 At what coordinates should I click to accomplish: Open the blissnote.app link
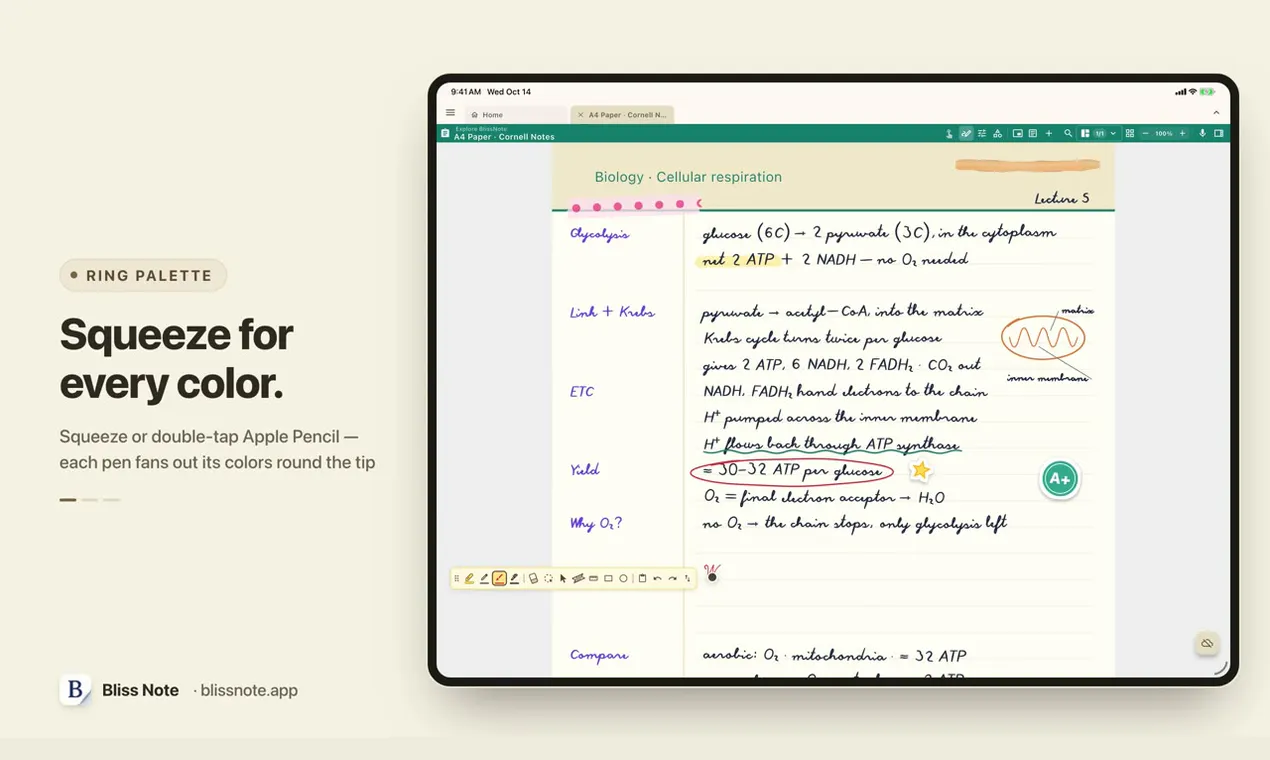point(249,690)
